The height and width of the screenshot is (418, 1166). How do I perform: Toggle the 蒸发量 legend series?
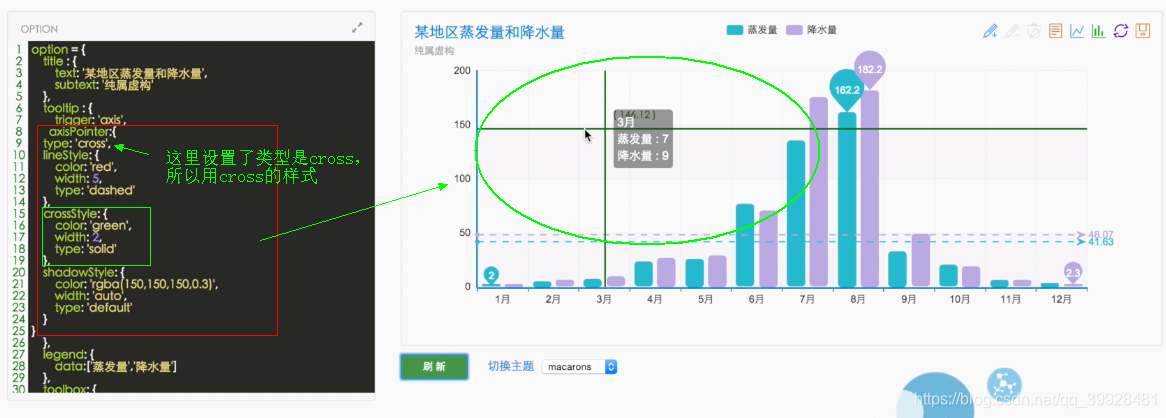click(751, 30)
